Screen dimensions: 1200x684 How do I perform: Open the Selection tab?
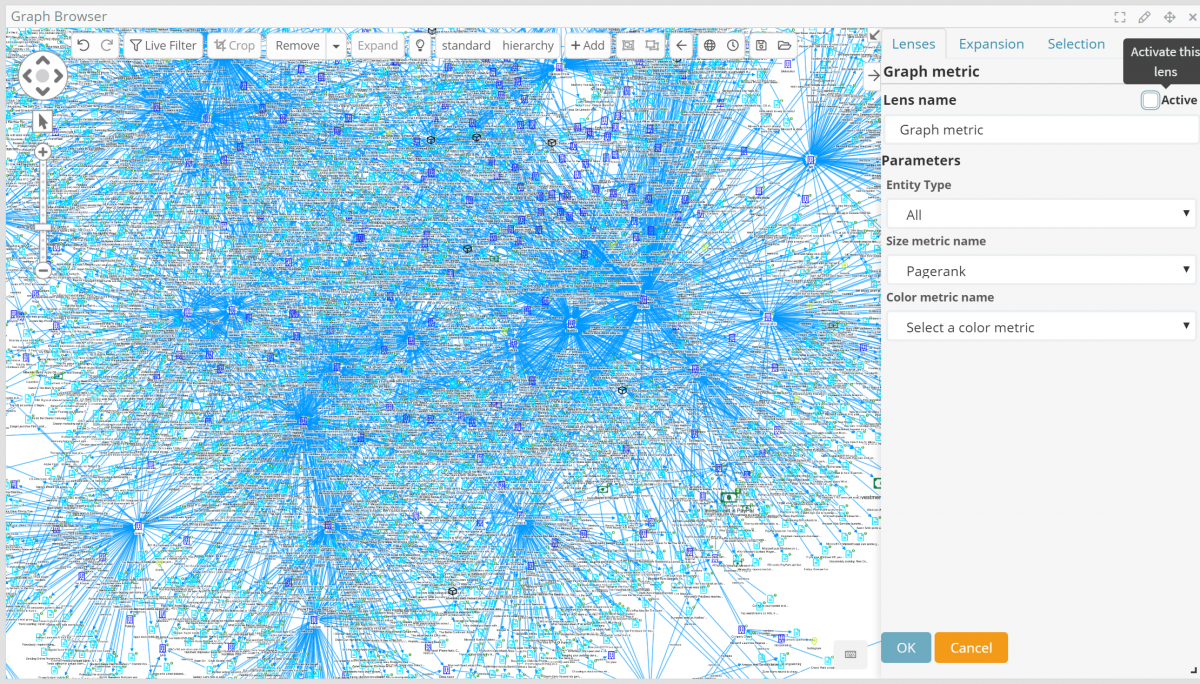point(1076,44)
